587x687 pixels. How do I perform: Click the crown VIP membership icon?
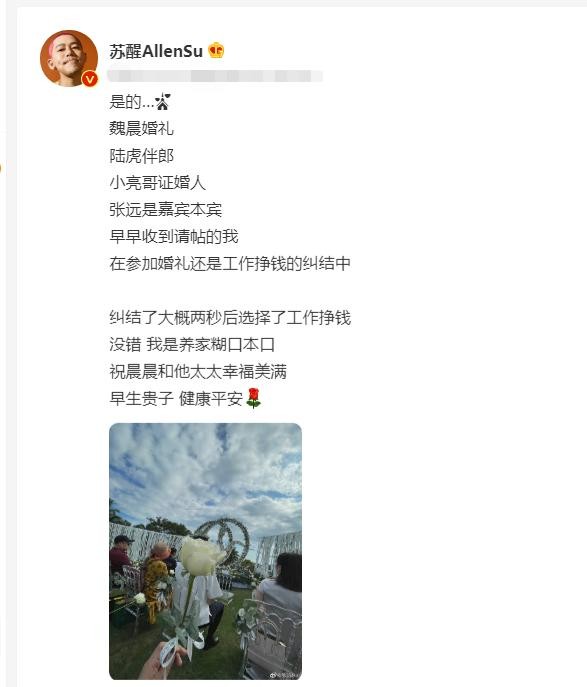[x=216, y=50]
